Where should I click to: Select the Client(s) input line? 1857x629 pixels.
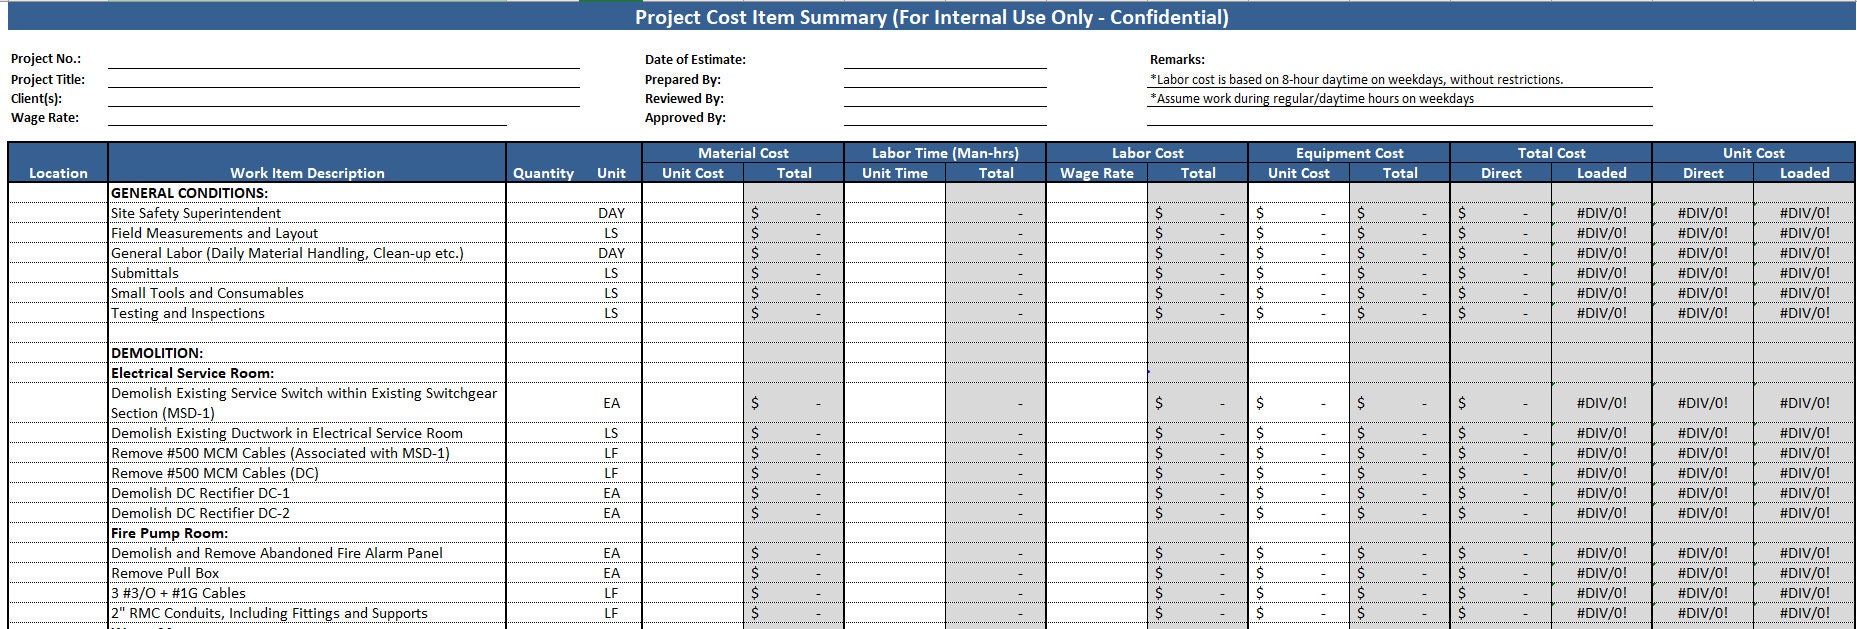(344, 98)
